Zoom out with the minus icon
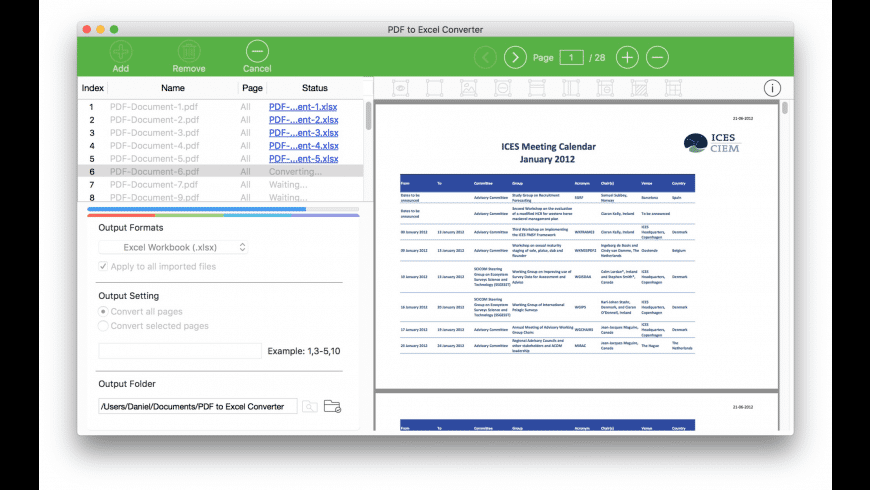The width and height of the screenshot is (870, 490). 657,57
